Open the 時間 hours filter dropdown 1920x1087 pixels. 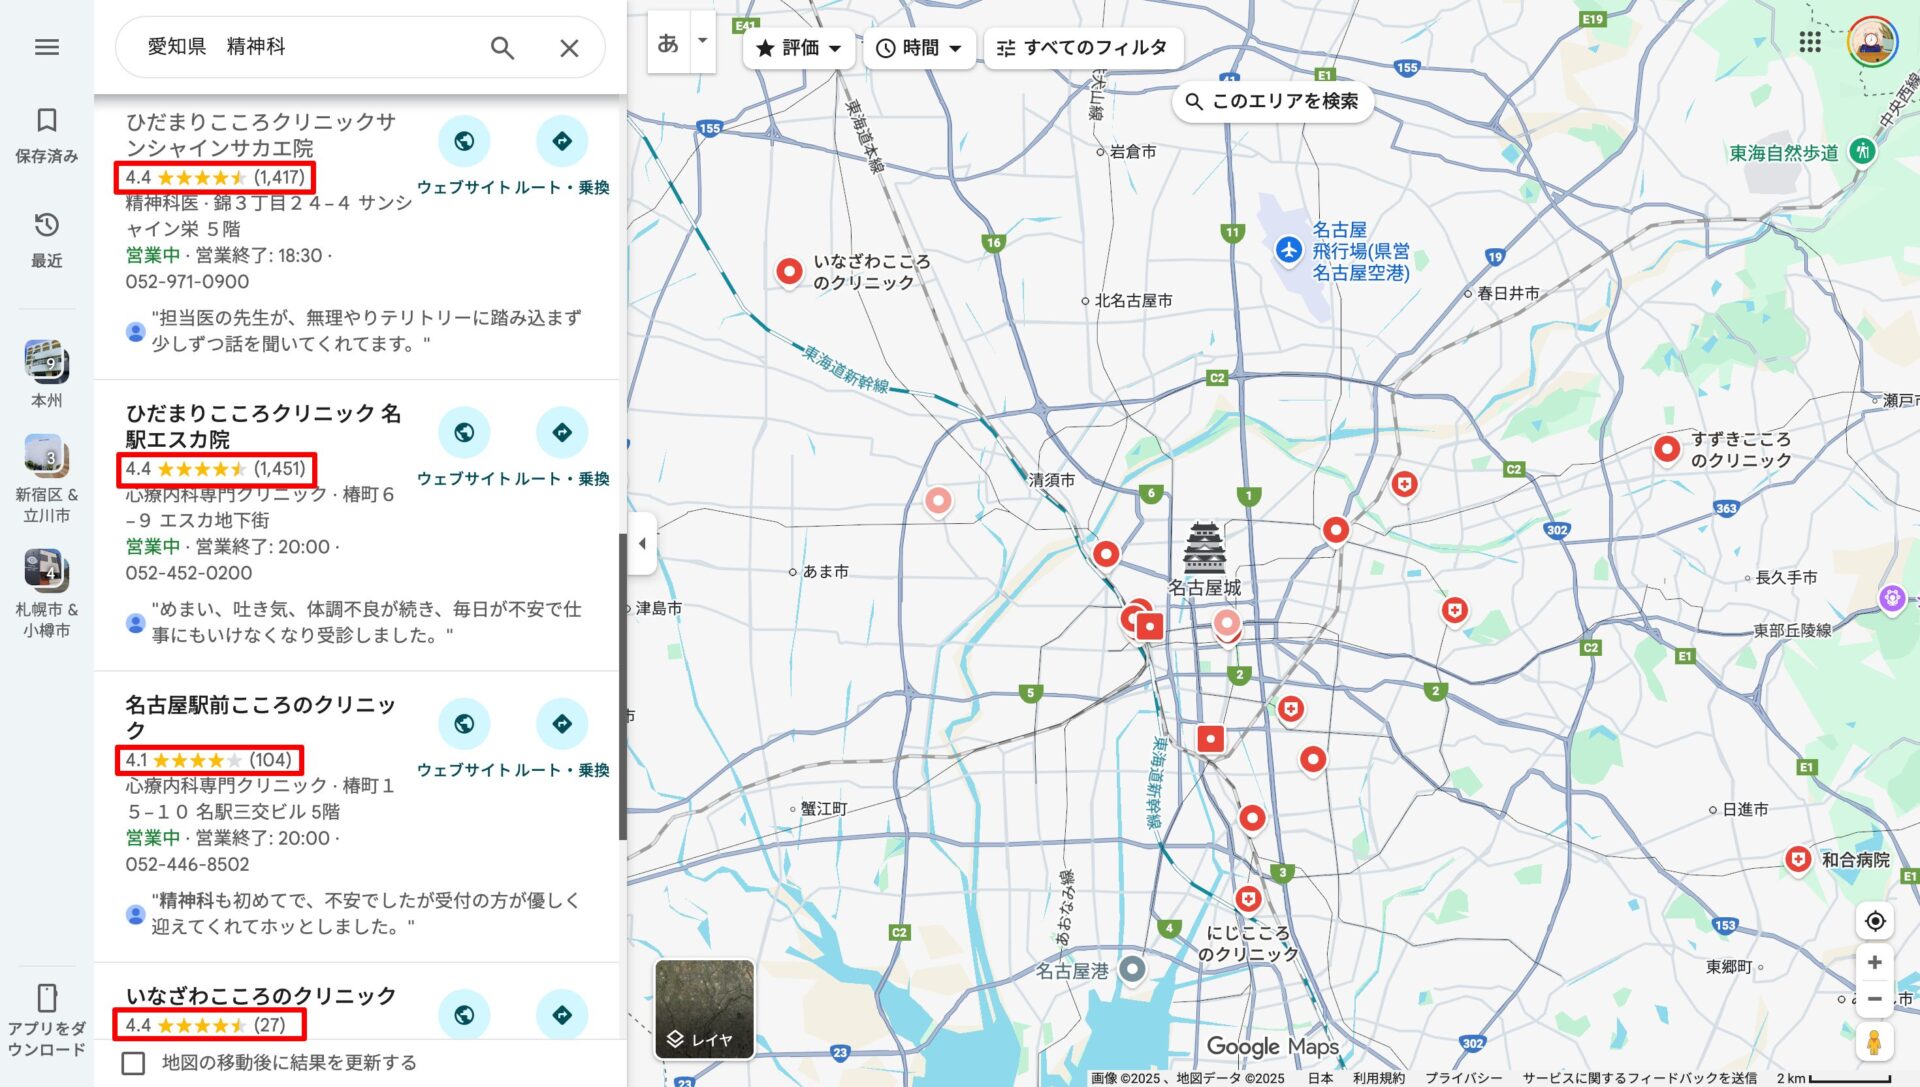[x=917, y=47]
